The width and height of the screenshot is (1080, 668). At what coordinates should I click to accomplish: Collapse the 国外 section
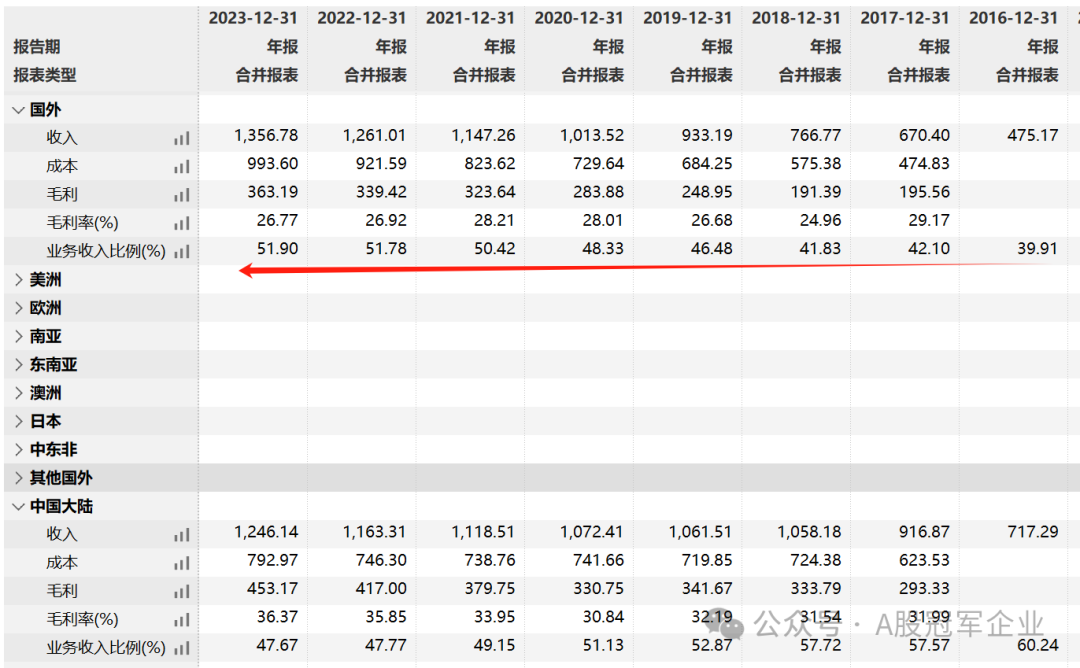(x=19, y=109)
